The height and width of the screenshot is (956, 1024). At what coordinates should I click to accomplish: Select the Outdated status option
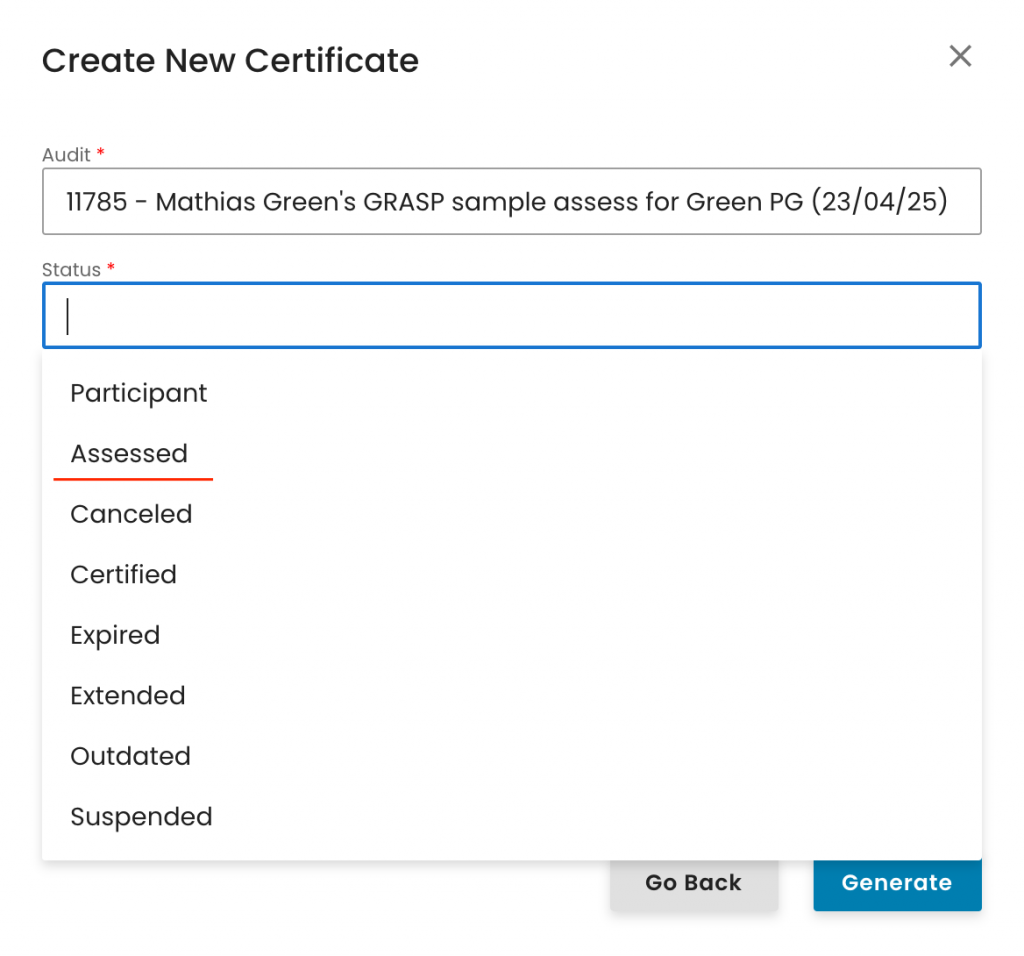click(x=130, y=756)
